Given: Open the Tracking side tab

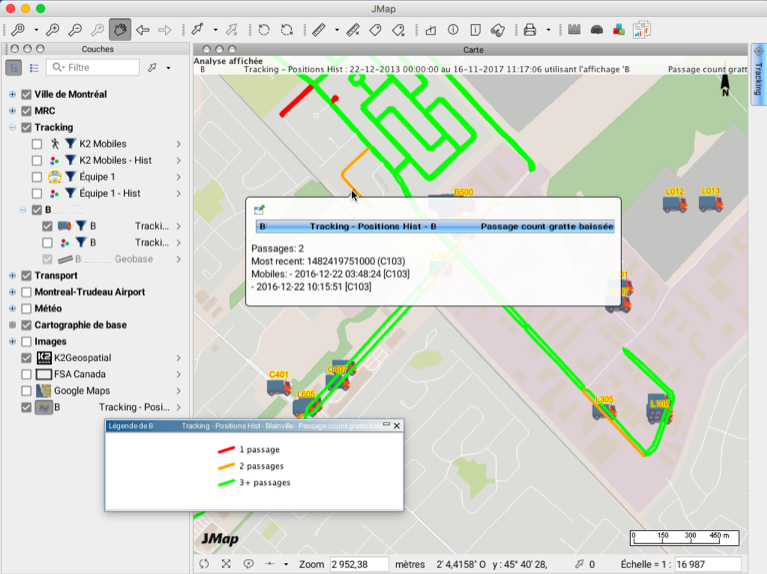Looking at the screenshot, I should (x=758, y=74).
